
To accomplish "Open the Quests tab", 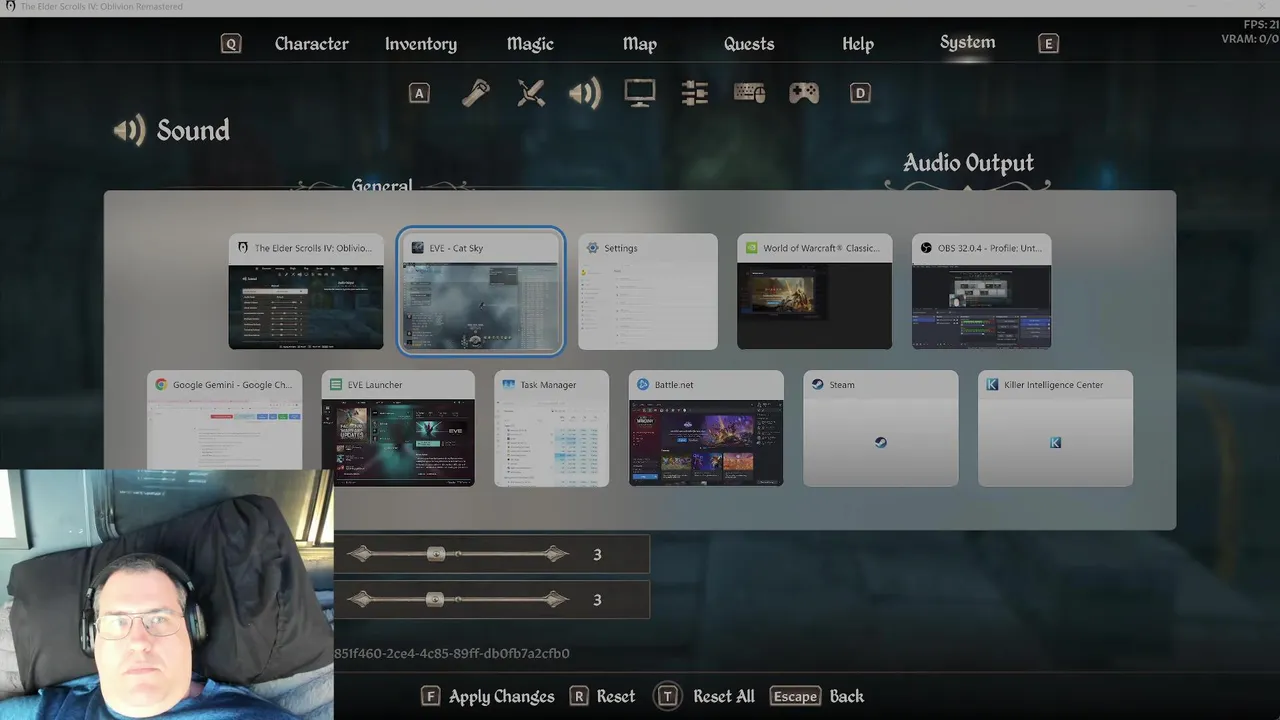I will pos(749,44).
